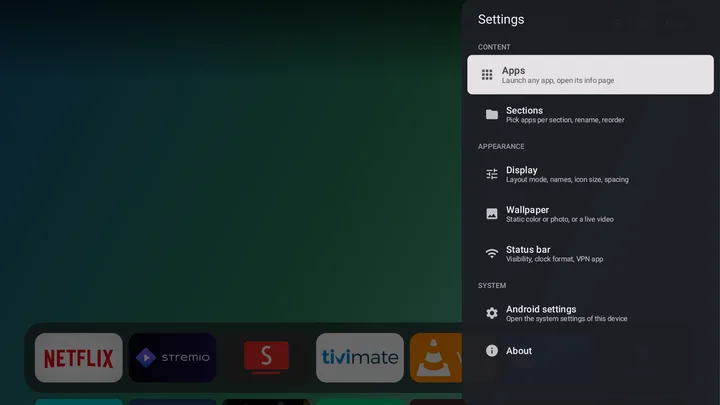720x405 pixels.
Task: Click the Sections folder icon
Action: click(x=492, y=114)
